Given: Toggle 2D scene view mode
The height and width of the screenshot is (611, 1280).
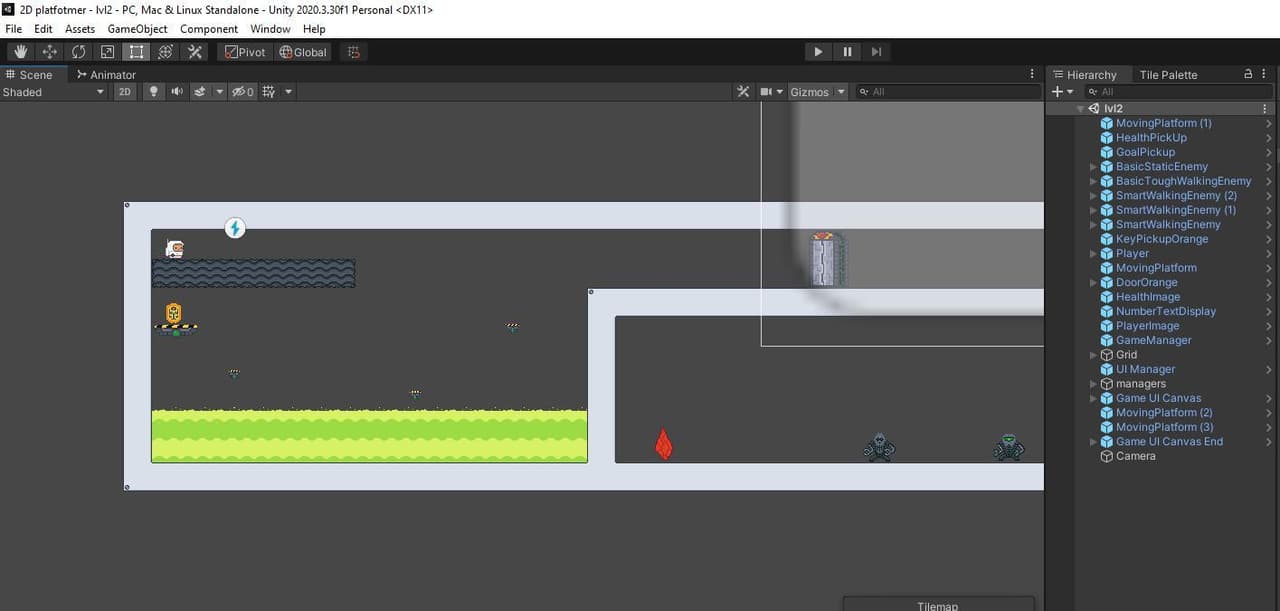Looking at the screenshot, I should [124, 91].
